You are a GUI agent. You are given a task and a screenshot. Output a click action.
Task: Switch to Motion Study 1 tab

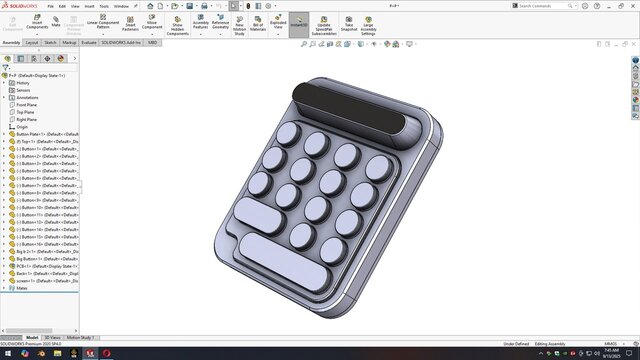click(80, 338)
